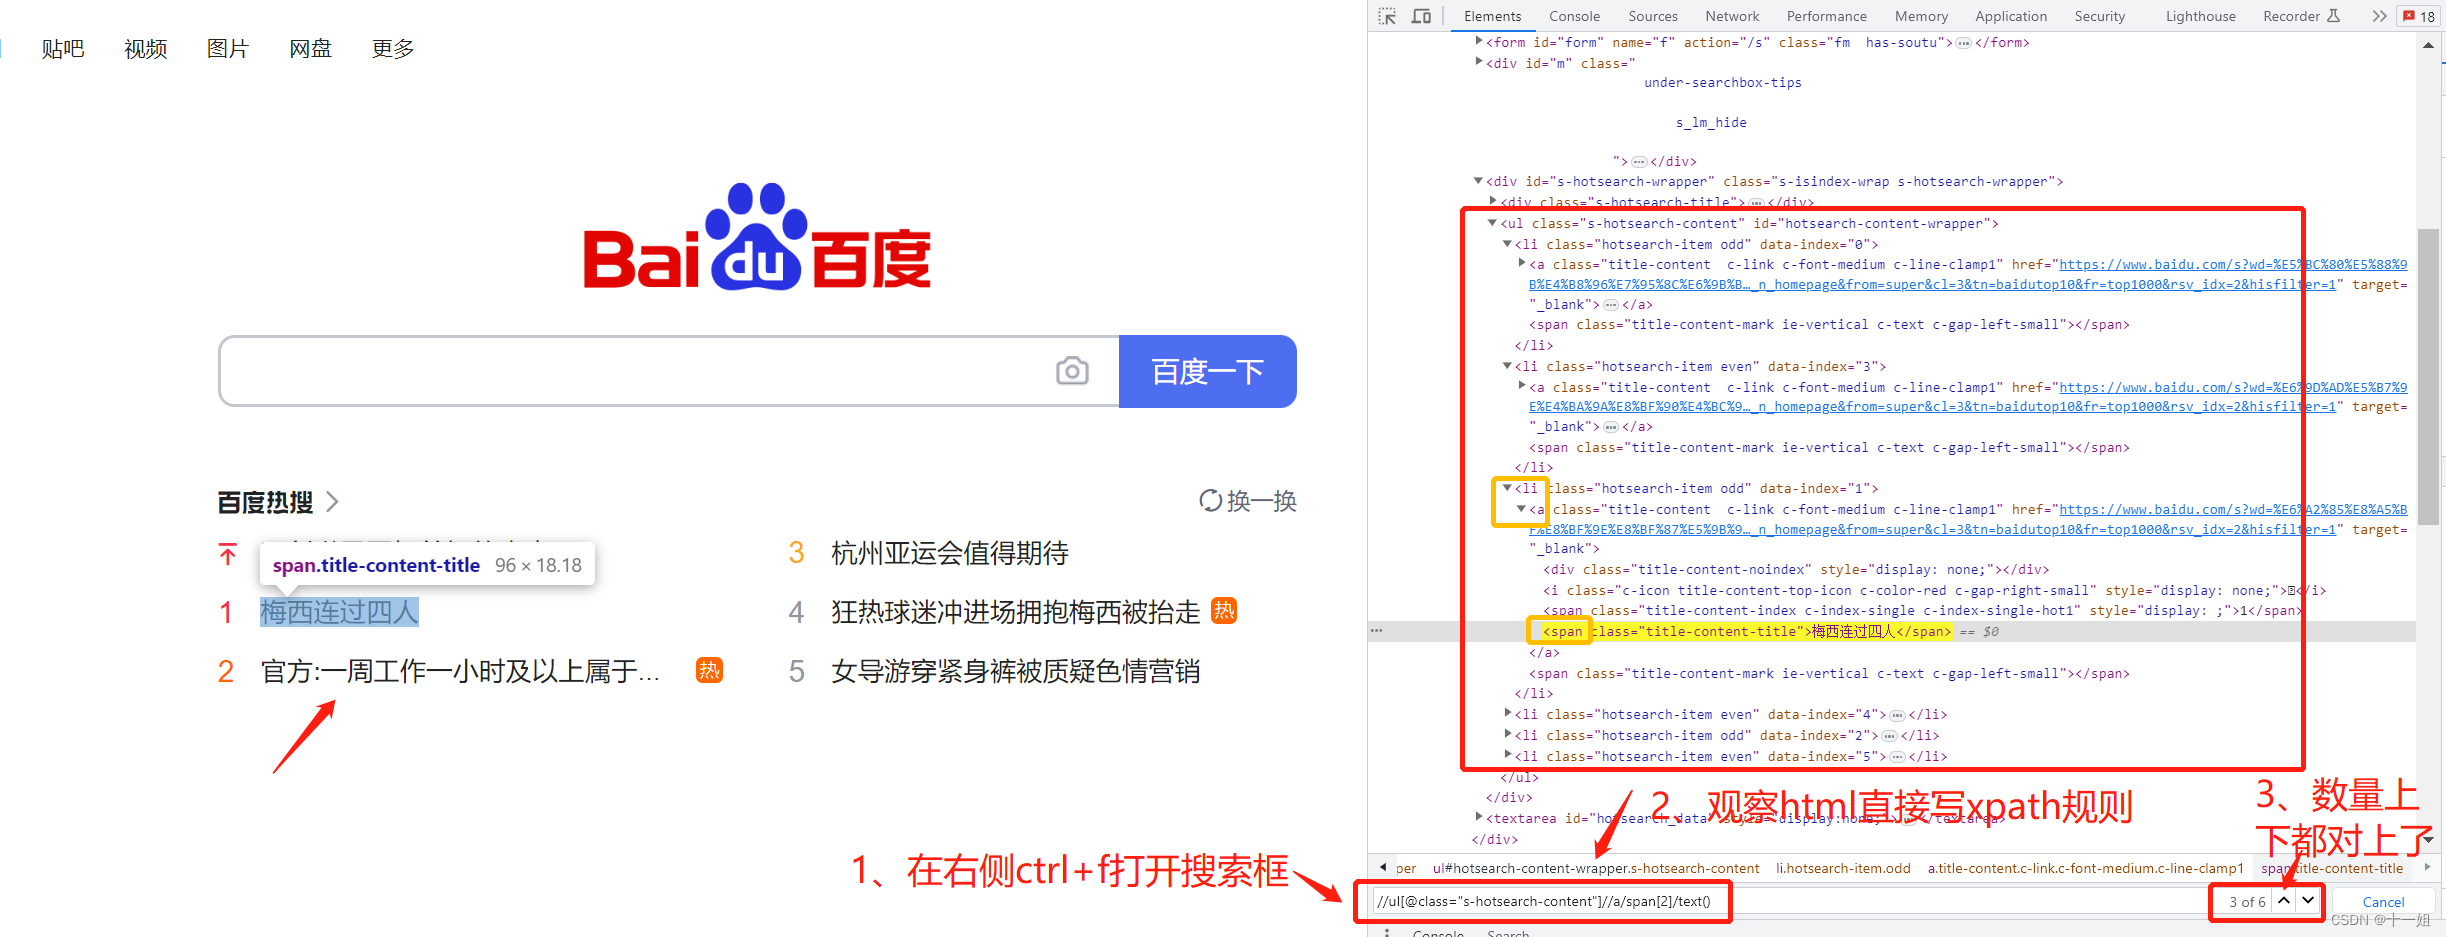This screenshot has width=2446, height=937.
Task: Collapse the li data-index="1" node
Action: pos(1507,488)
